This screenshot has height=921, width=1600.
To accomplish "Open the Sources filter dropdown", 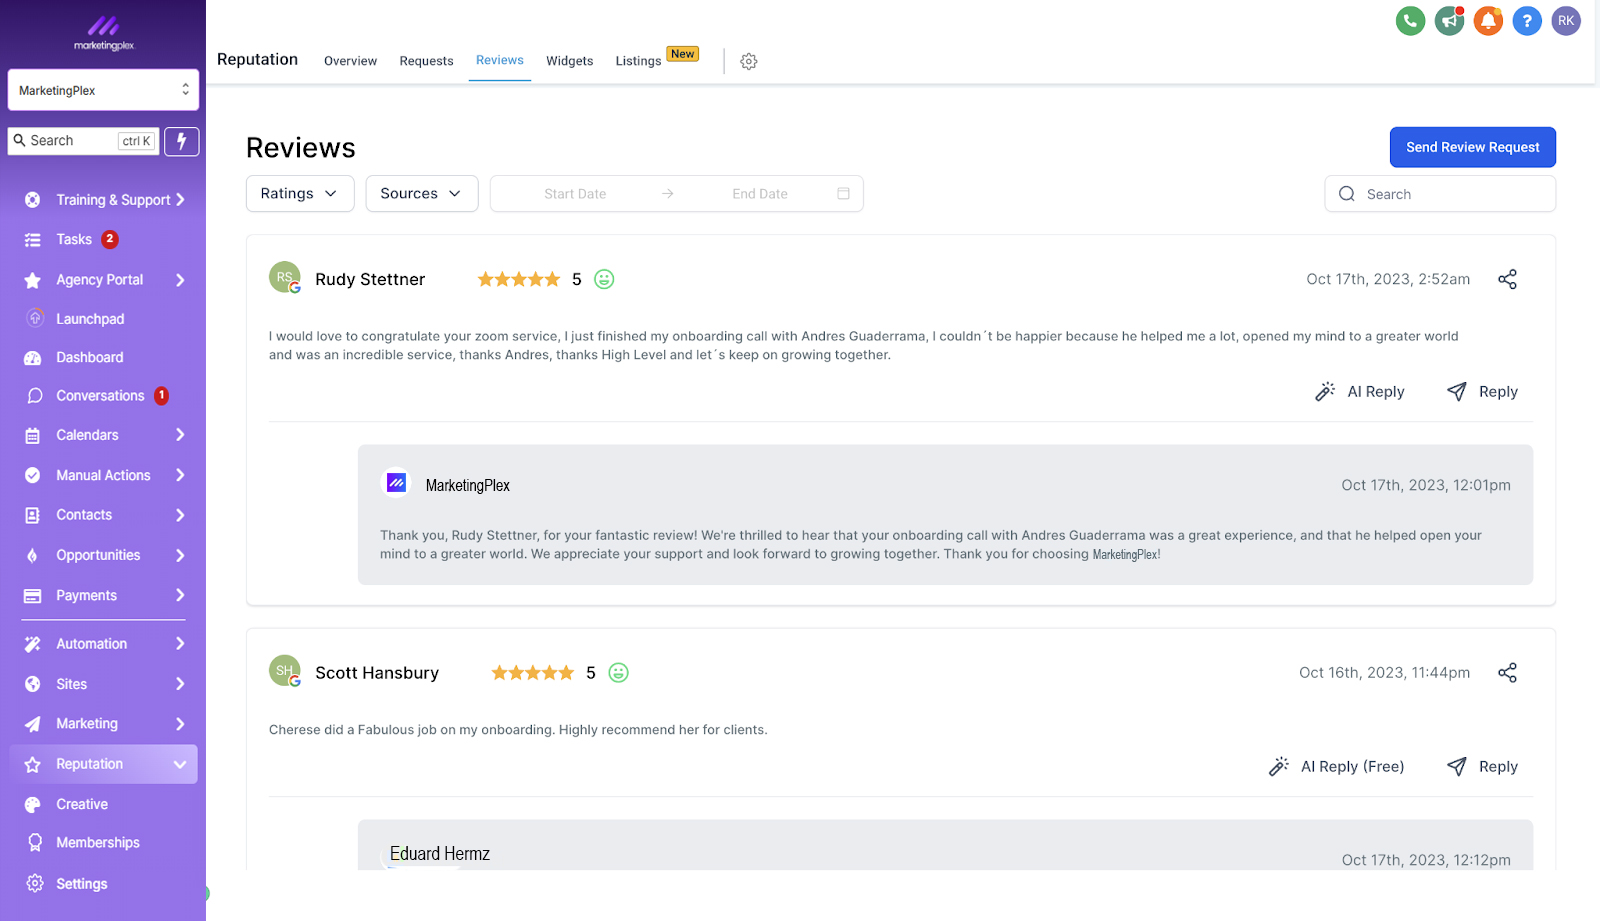I will [x=422, y=194].
